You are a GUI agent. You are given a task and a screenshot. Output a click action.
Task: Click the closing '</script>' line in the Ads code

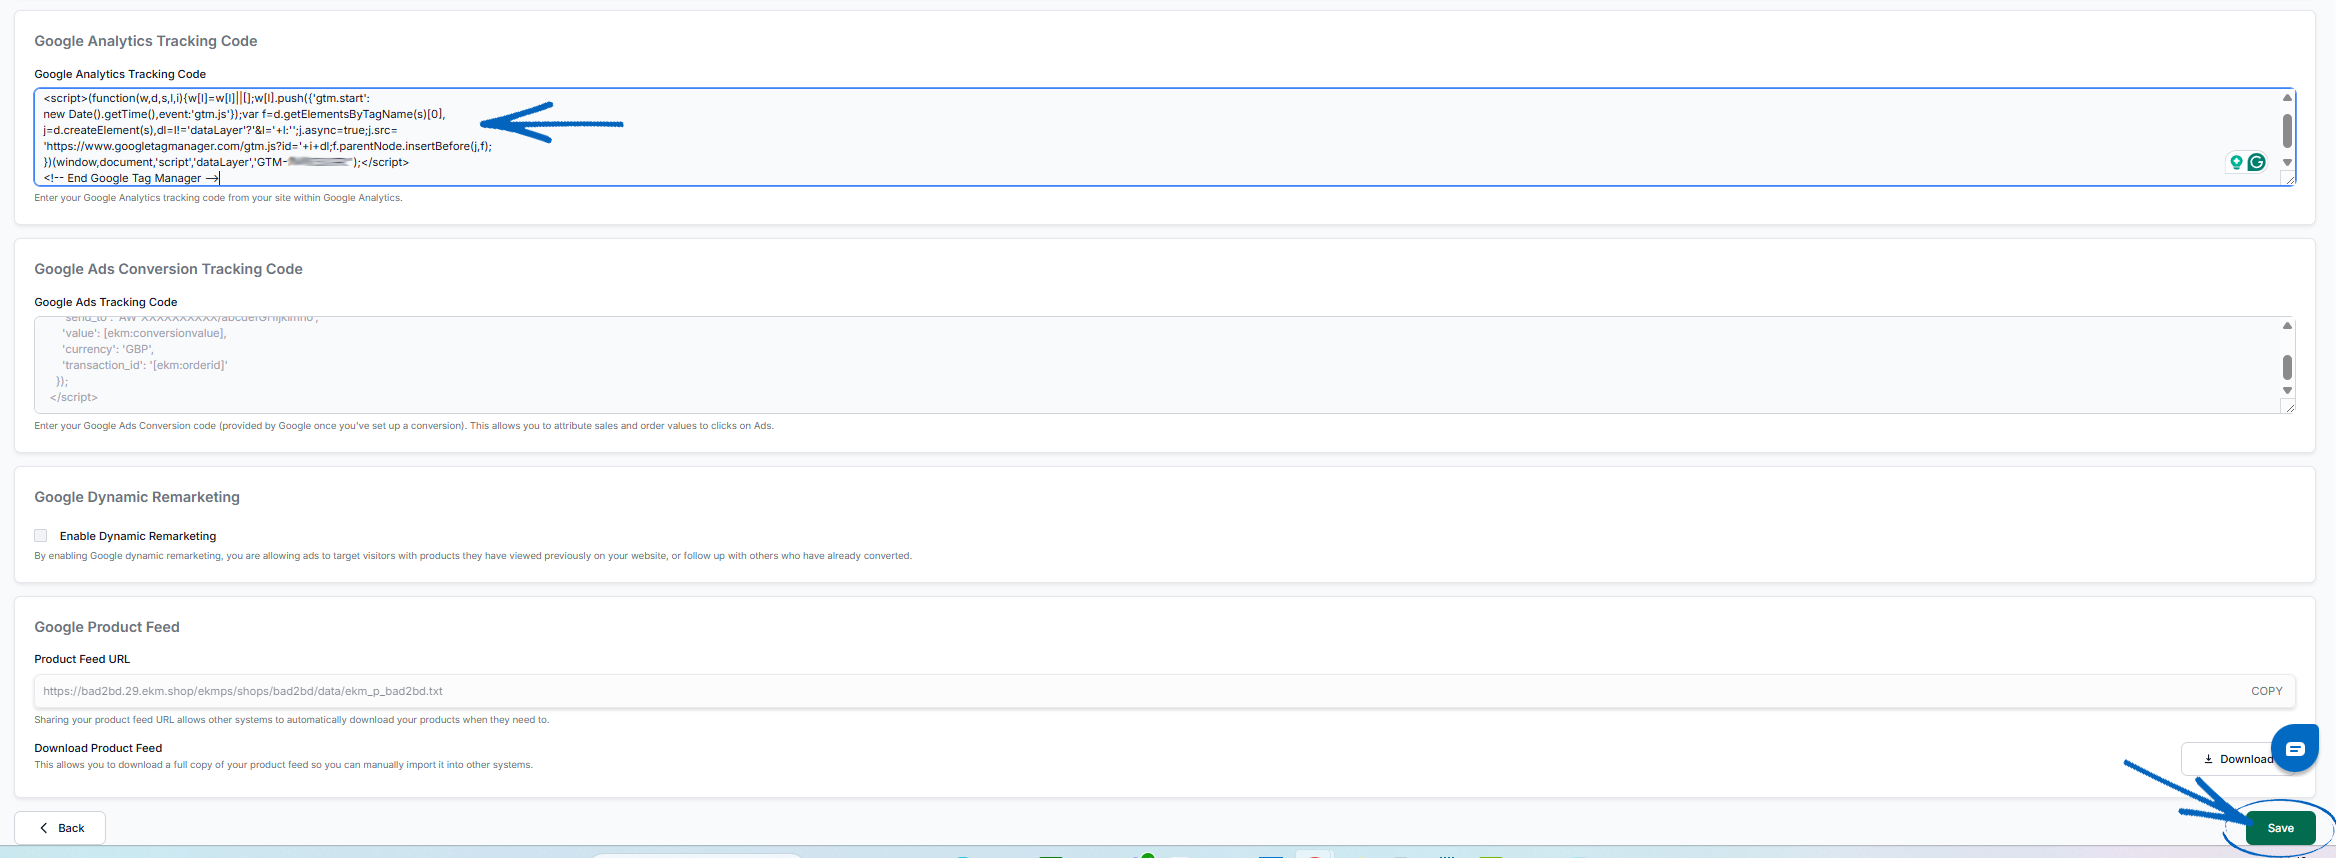click(74, 397)
